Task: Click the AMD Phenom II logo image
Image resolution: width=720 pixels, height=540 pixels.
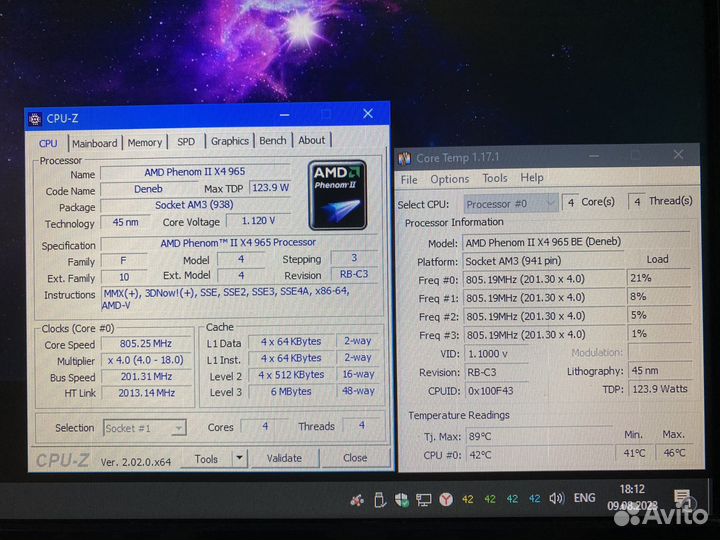Action: [338, 195]
